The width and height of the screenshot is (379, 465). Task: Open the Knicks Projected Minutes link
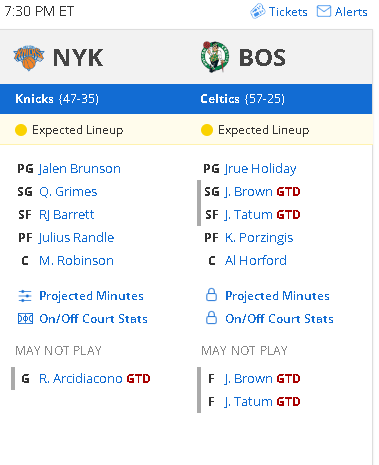click(x=91, y=296)
